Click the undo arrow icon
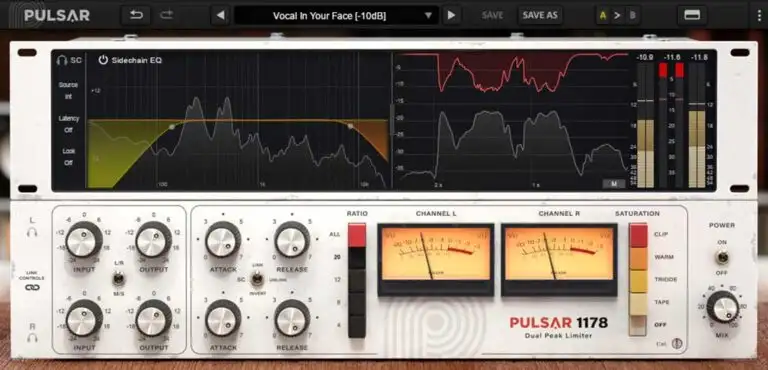This screenshot has height=370, width=768. coord(136,15)
